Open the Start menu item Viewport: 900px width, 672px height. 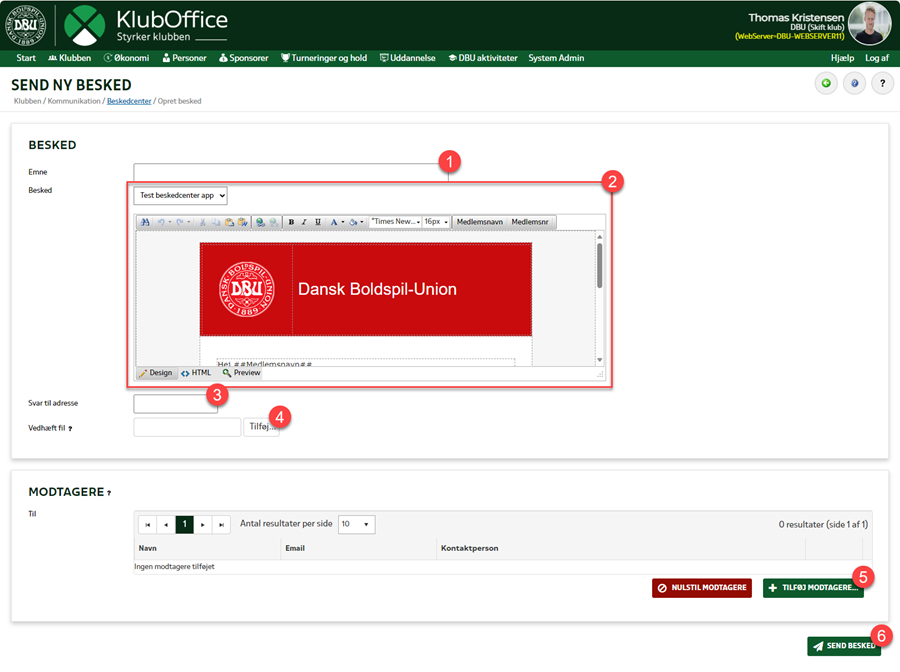click(26, 58)
